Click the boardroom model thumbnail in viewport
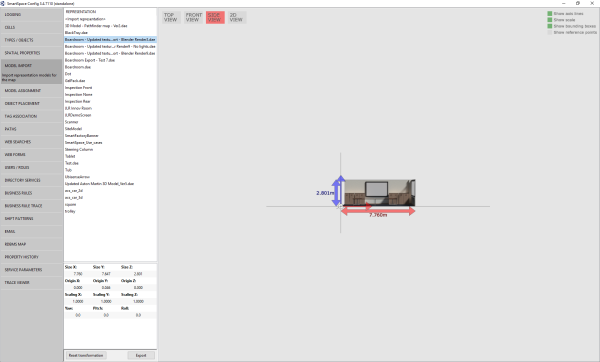 380,193
